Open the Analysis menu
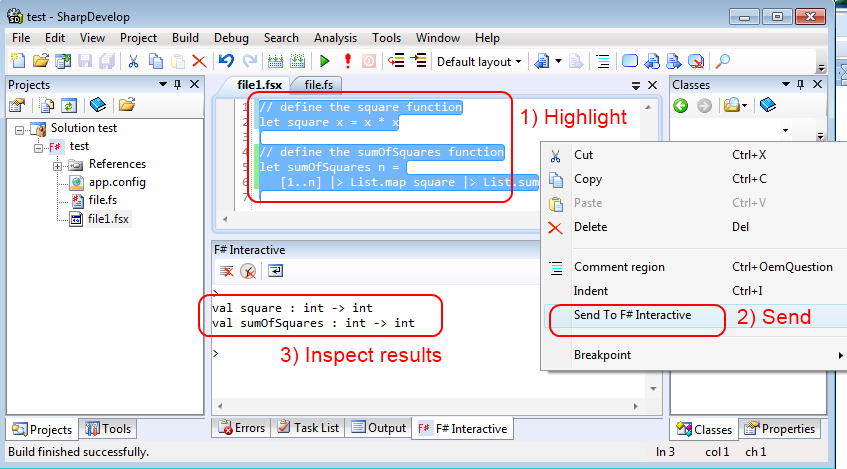 [335, 38]
